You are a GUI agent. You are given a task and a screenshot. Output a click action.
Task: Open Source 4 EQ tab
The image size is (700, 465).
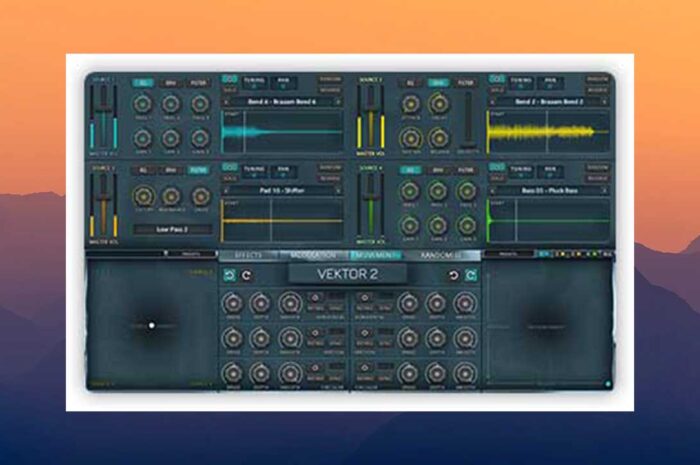click(x=411, y=170)
